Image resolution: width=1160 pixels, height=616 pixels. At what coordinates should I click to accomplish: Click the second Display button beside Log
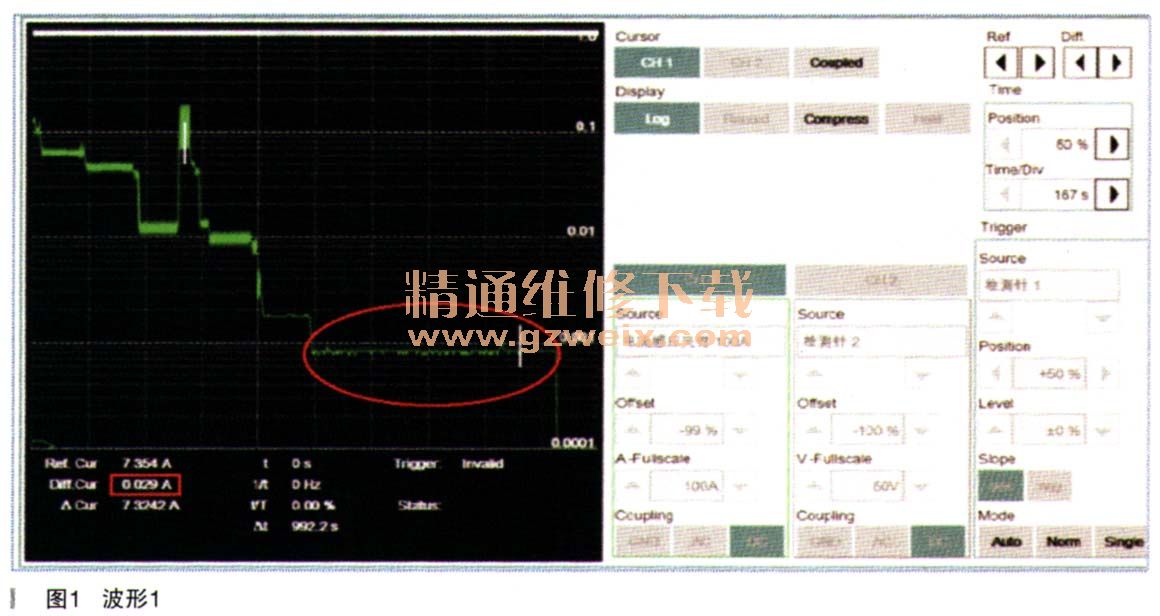click(746, 118)
